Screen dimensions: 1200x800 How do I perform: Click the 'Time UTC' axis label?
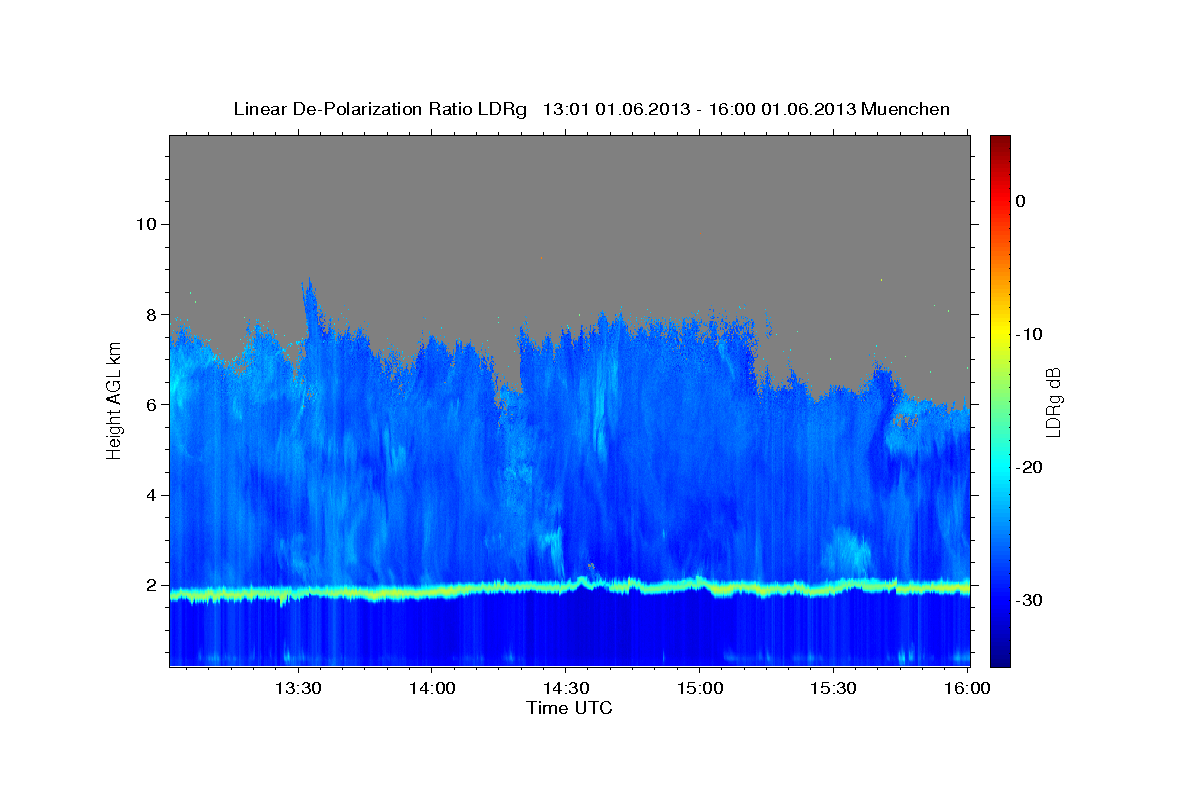[x=569, y=708]
